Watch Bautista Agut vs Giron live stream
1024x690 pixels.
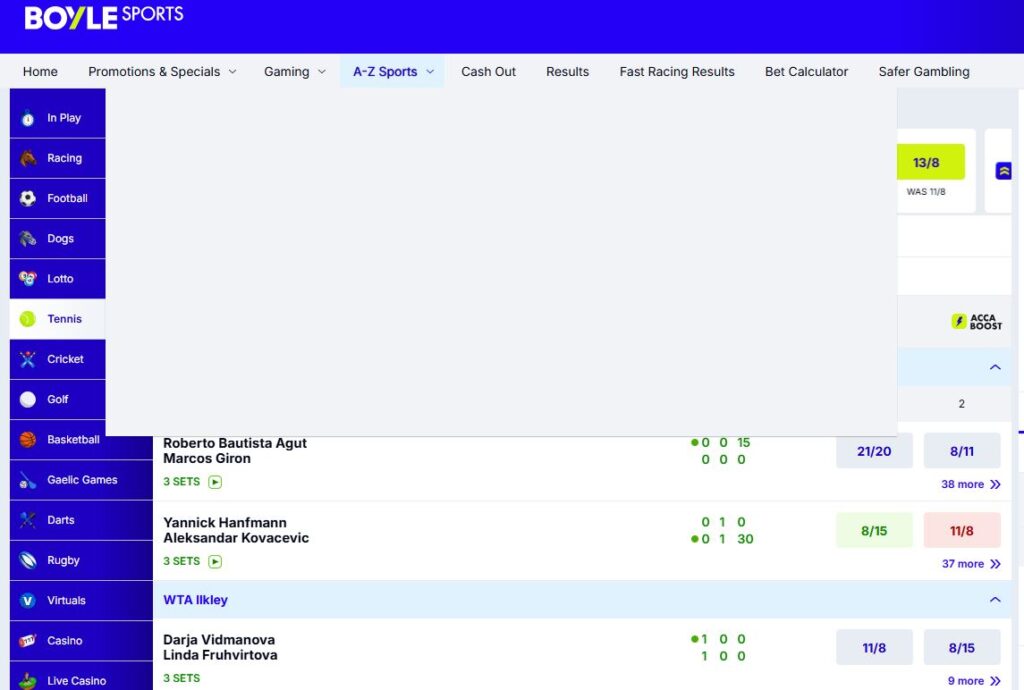tap(215, 482)
